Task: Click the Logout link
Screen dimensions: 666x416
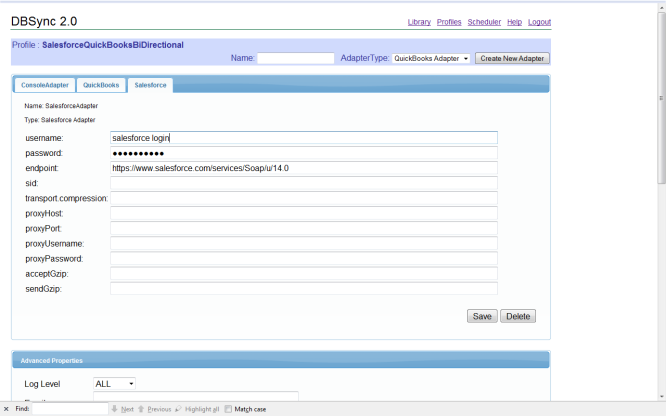Action: tap(539, 22)
